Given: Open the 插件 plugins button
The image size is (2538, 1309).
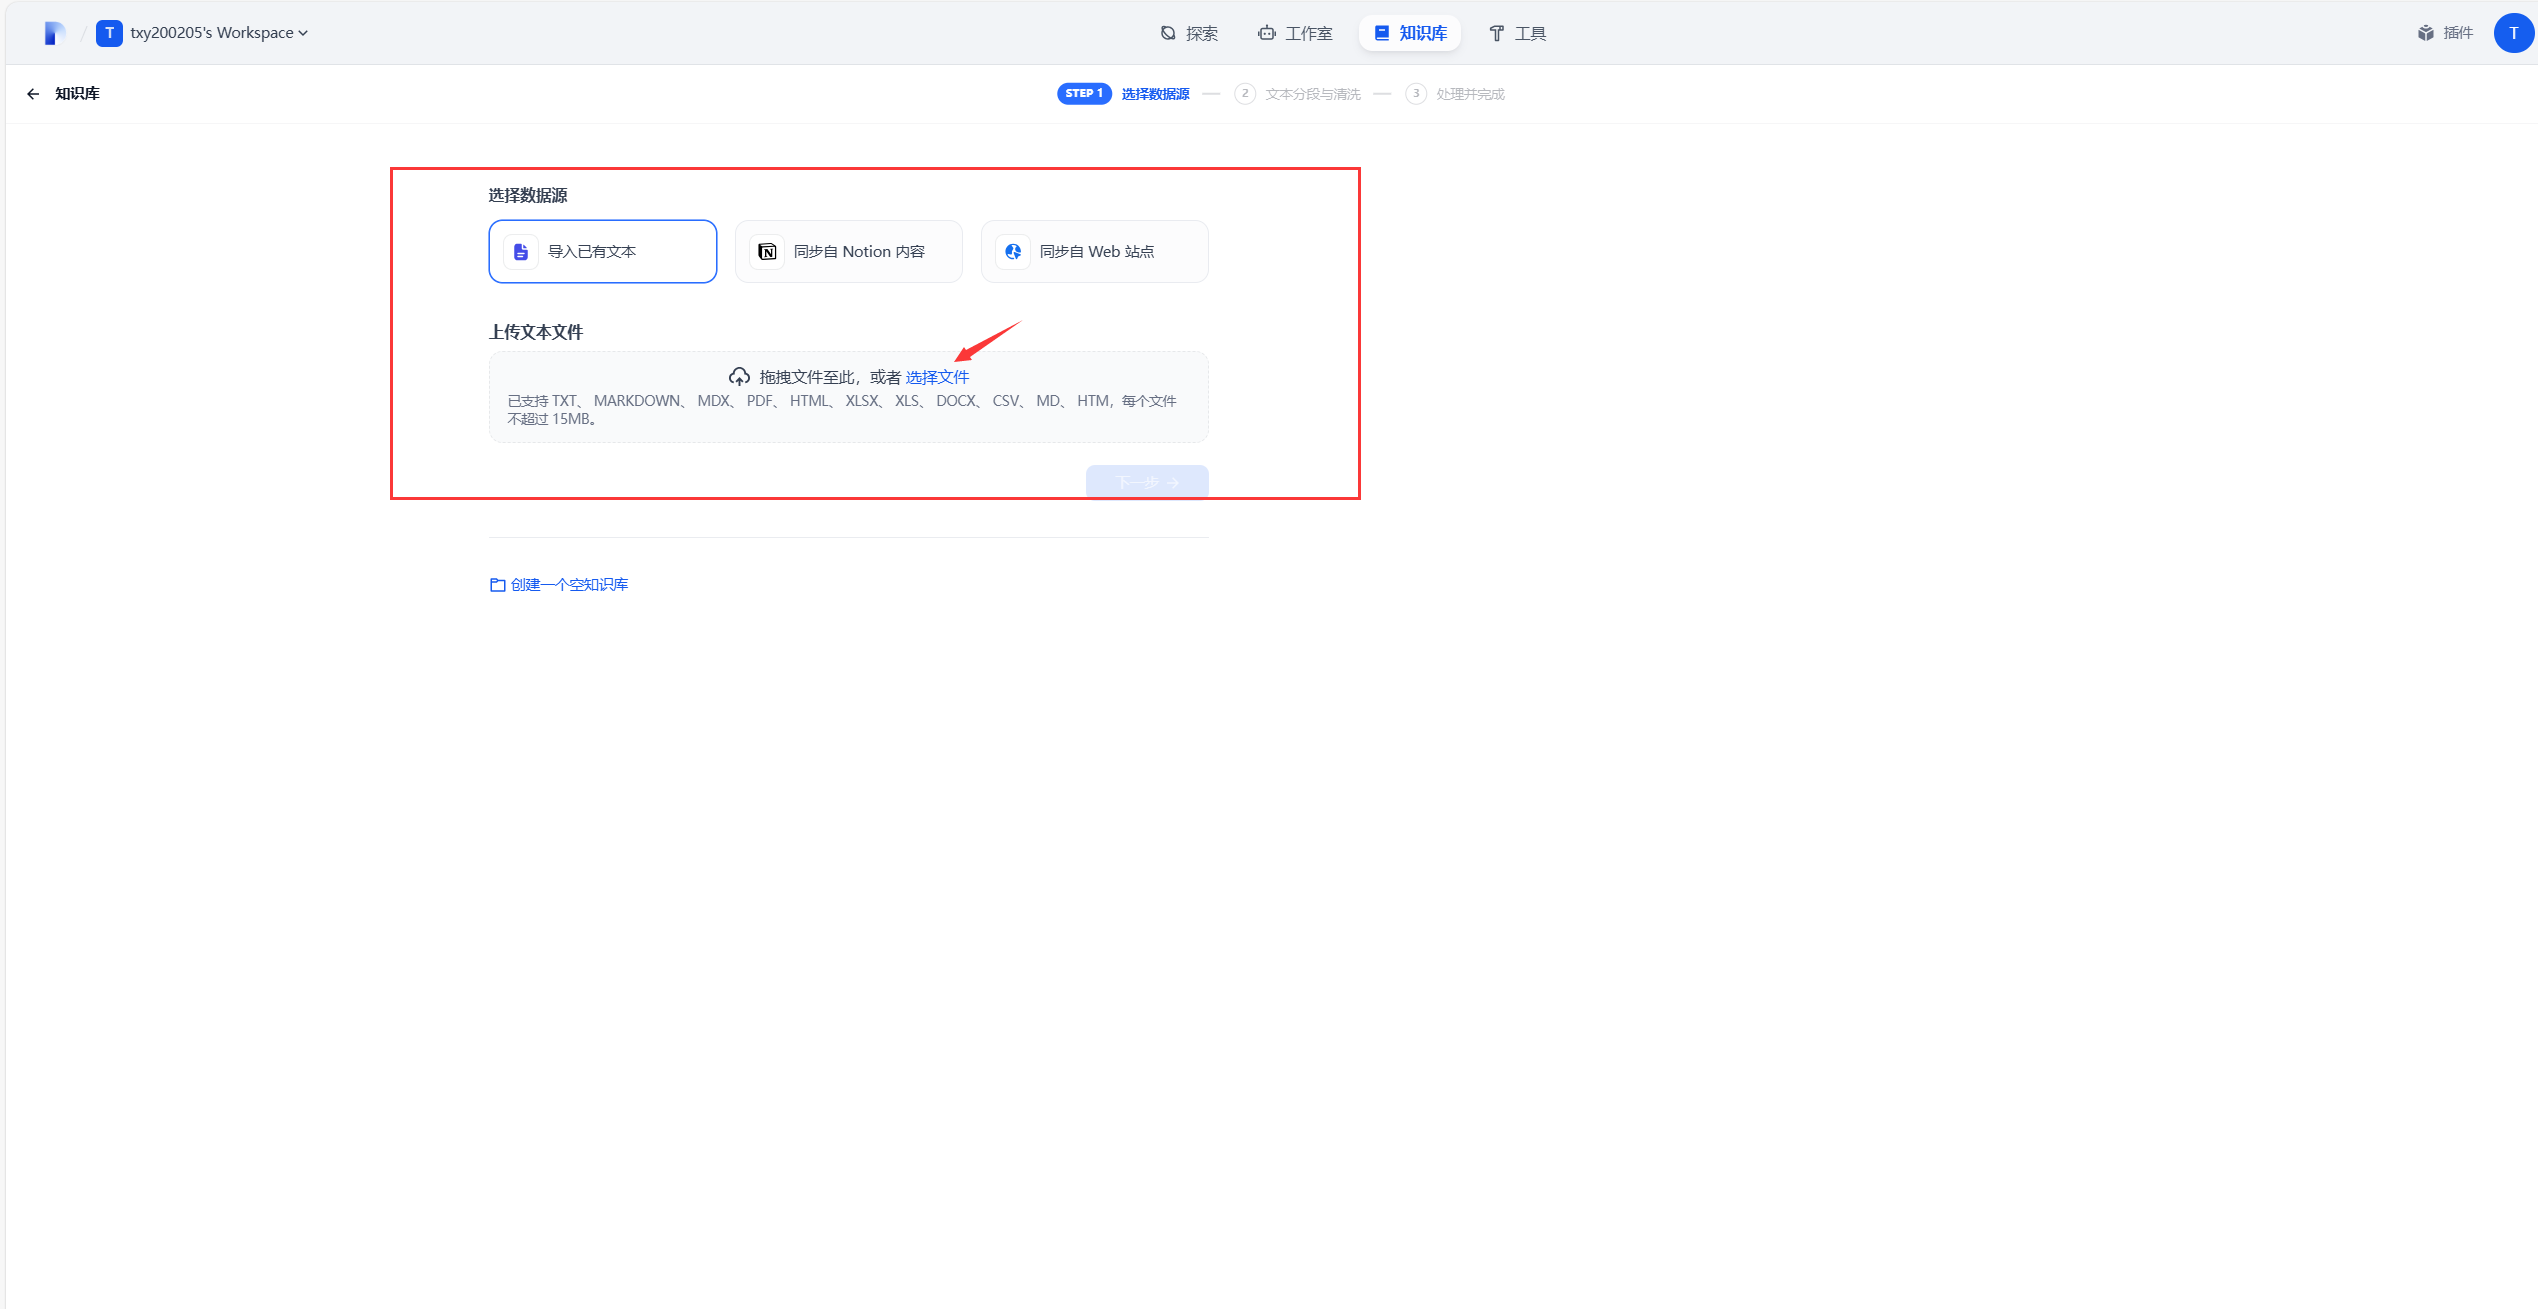Looking at the screenshot, I should 2445,33.
